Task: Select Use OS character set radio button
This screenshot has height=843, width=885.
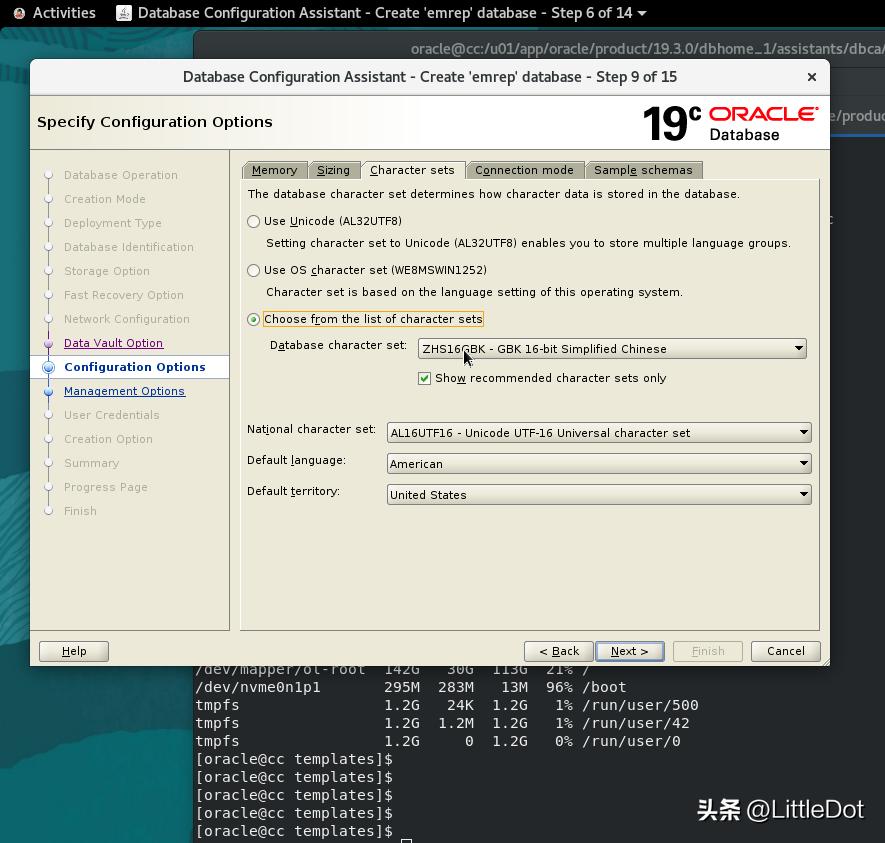Action: [x=253, y=270]
